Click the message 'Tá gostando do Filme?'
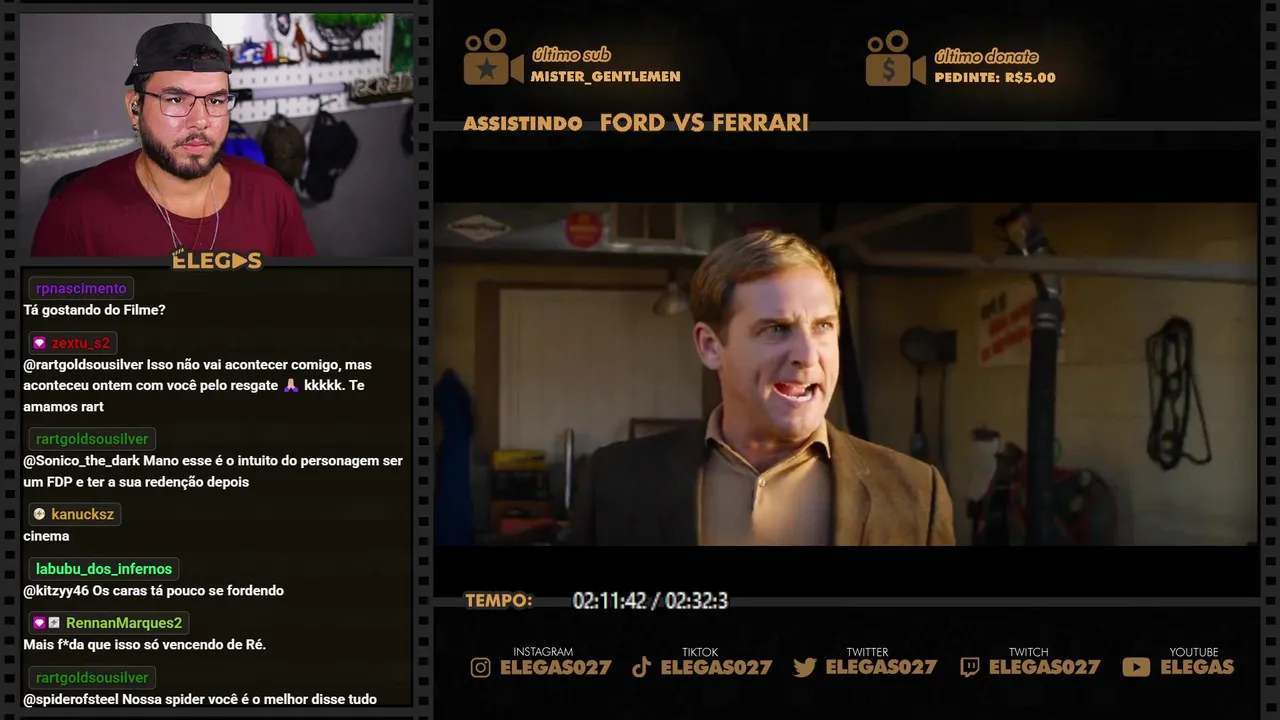The height and width of the screenshot is (720, 1280). tap(94, 310)
